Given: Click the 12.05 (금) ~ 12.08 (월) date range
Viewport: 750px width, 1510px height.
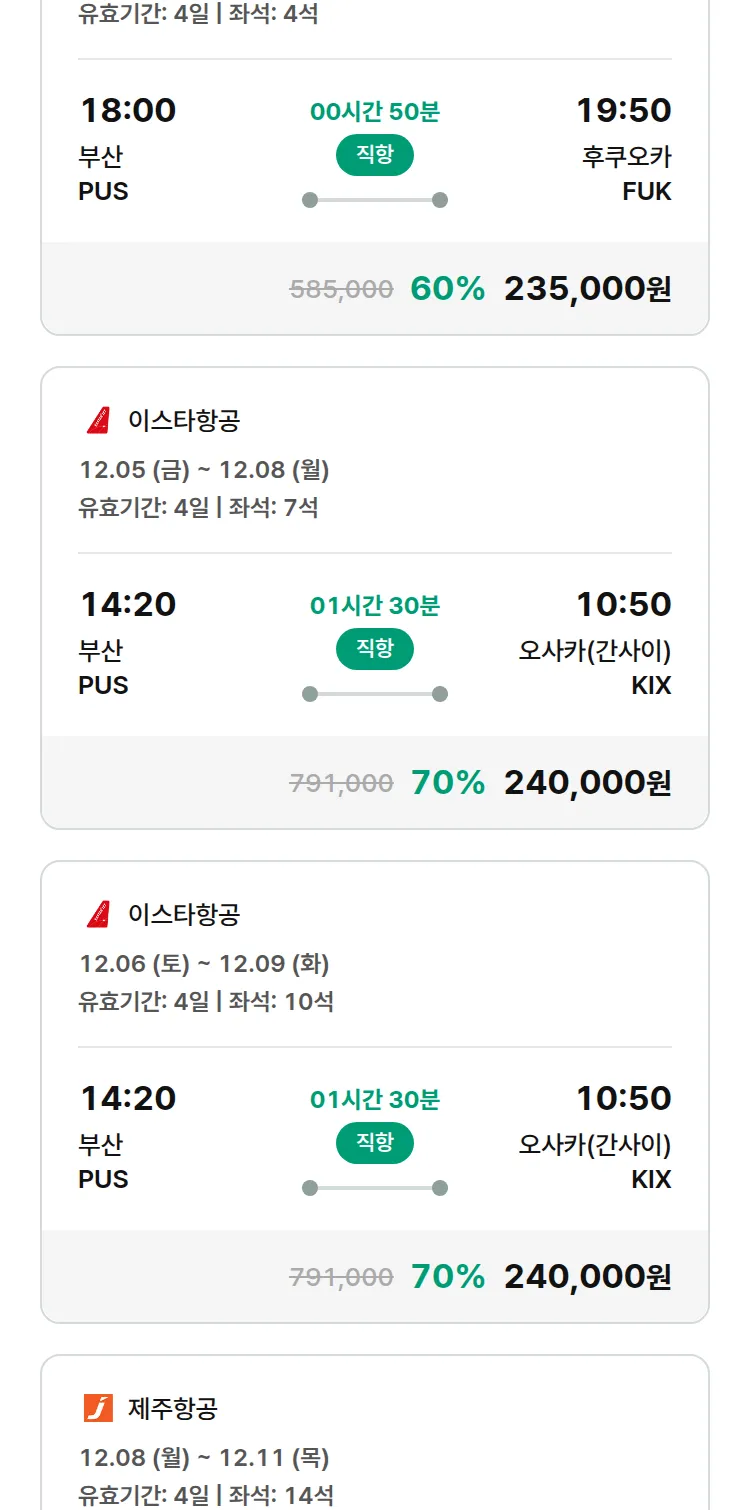Looking at the screenshot, I should click(x=204, y=470).
